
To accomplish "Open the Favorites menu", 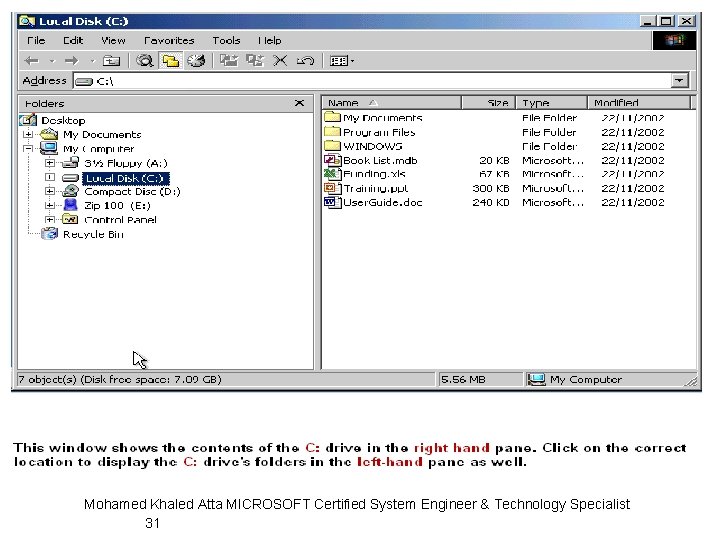I will (x=169, y=40).
